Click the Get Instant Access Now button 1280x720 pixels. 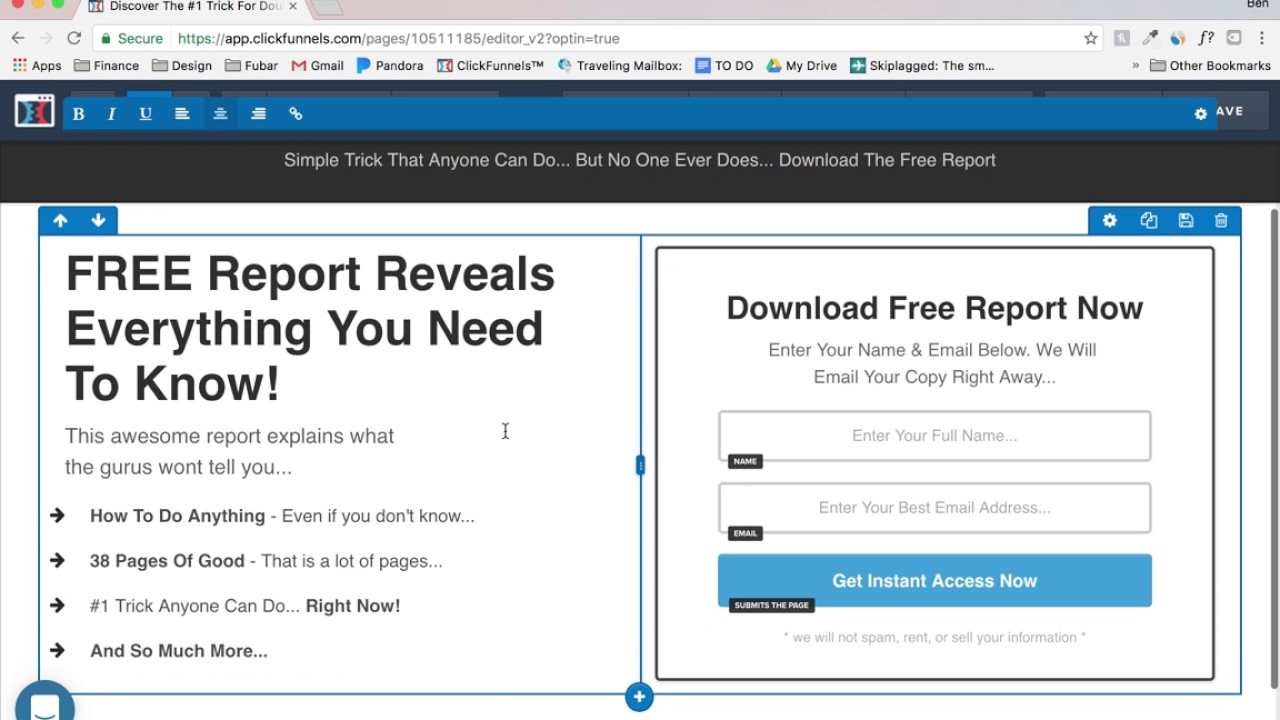(x=934, y=581)
